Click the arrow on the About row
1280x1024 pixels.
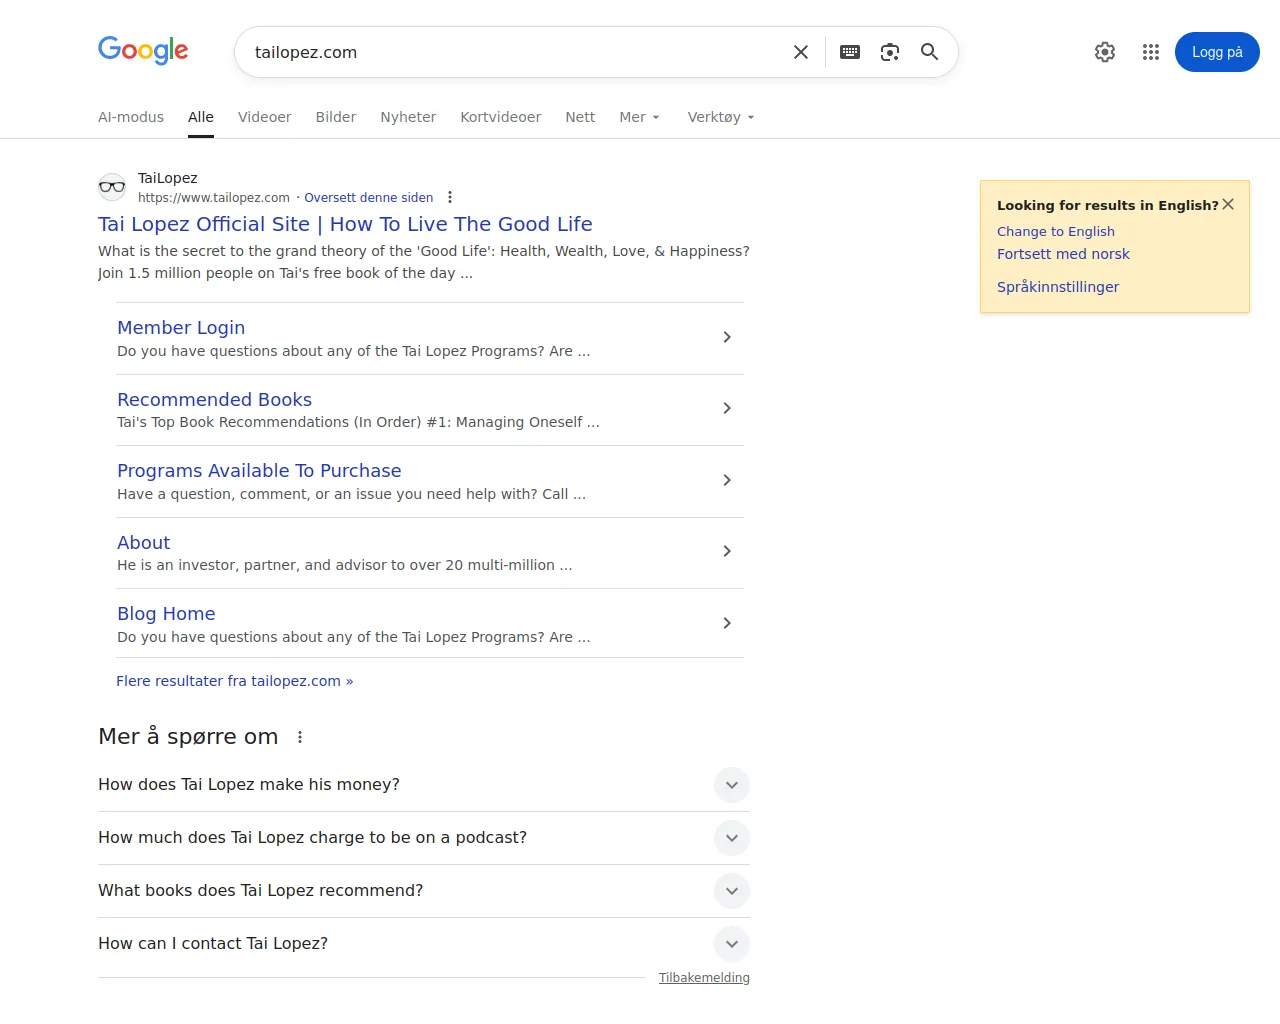pyautogui.click(x=727, y=551)
